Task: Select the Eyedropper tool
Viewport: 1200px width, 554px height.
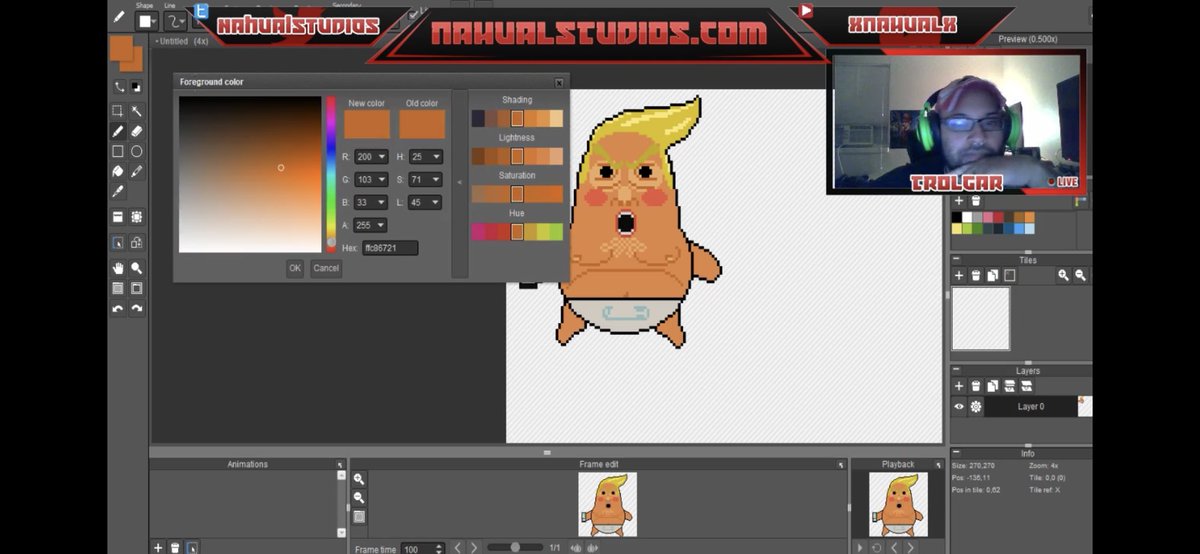Action: 118,191
